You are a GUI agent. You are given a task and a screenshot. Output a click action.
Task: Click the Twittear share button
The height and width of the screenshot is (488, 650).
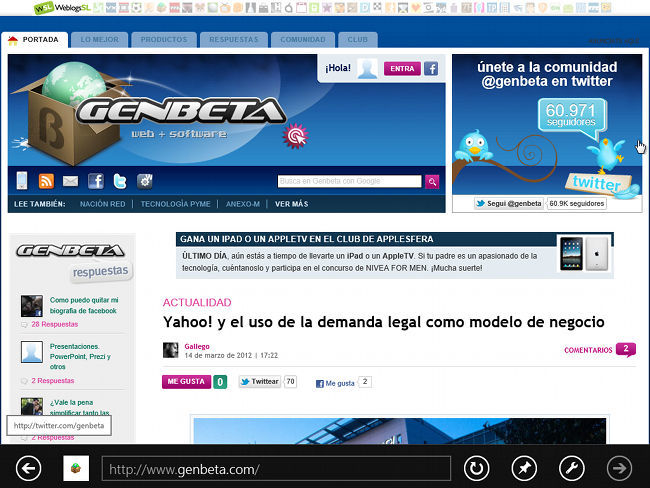(x=260, y=381)
